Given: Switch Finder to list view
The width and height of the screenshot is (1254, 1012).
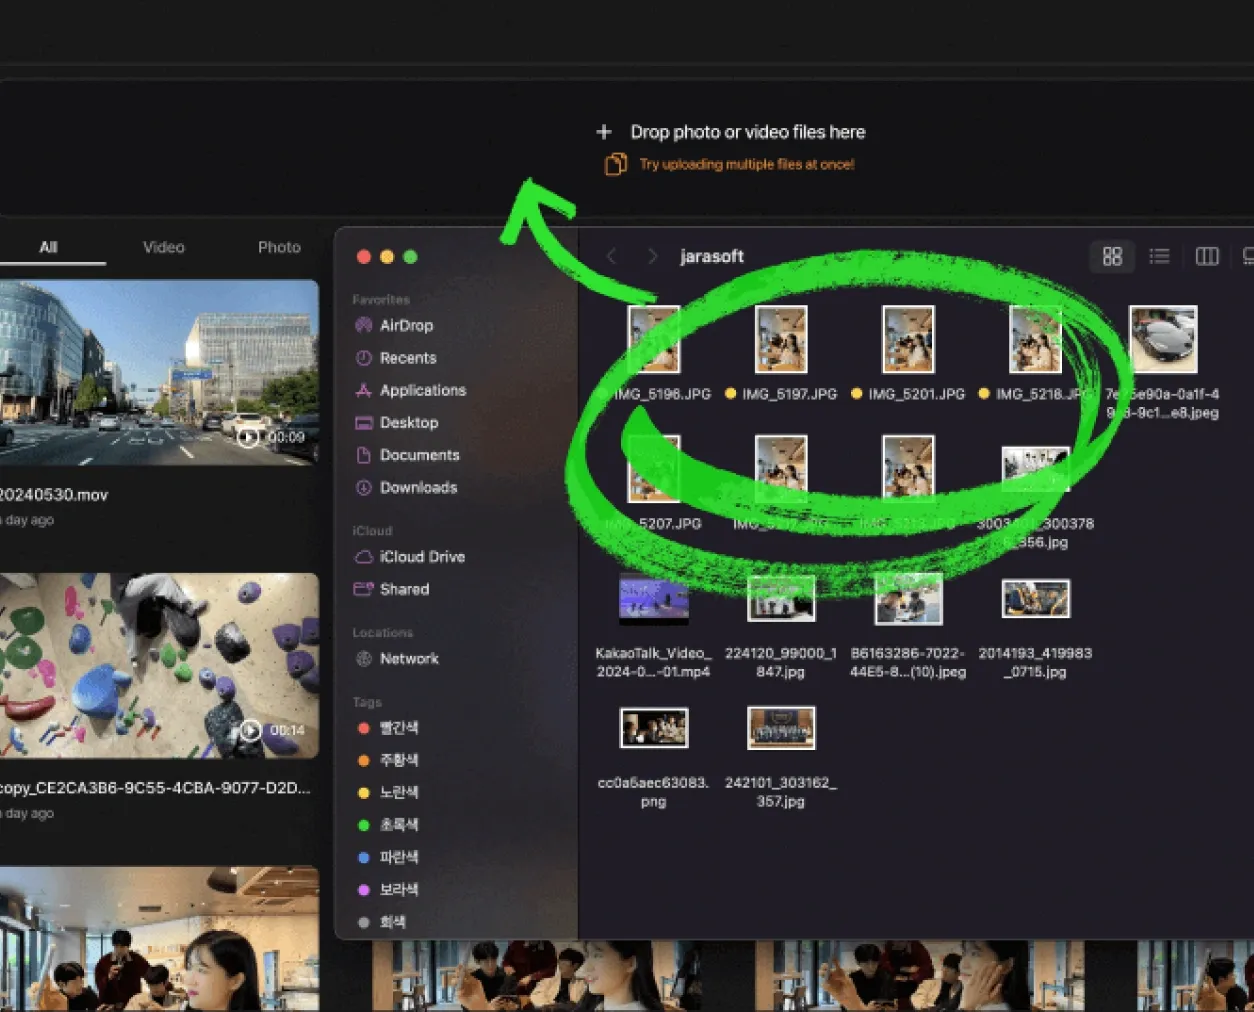Looking at the screenshot, I should pos(1159,257).
